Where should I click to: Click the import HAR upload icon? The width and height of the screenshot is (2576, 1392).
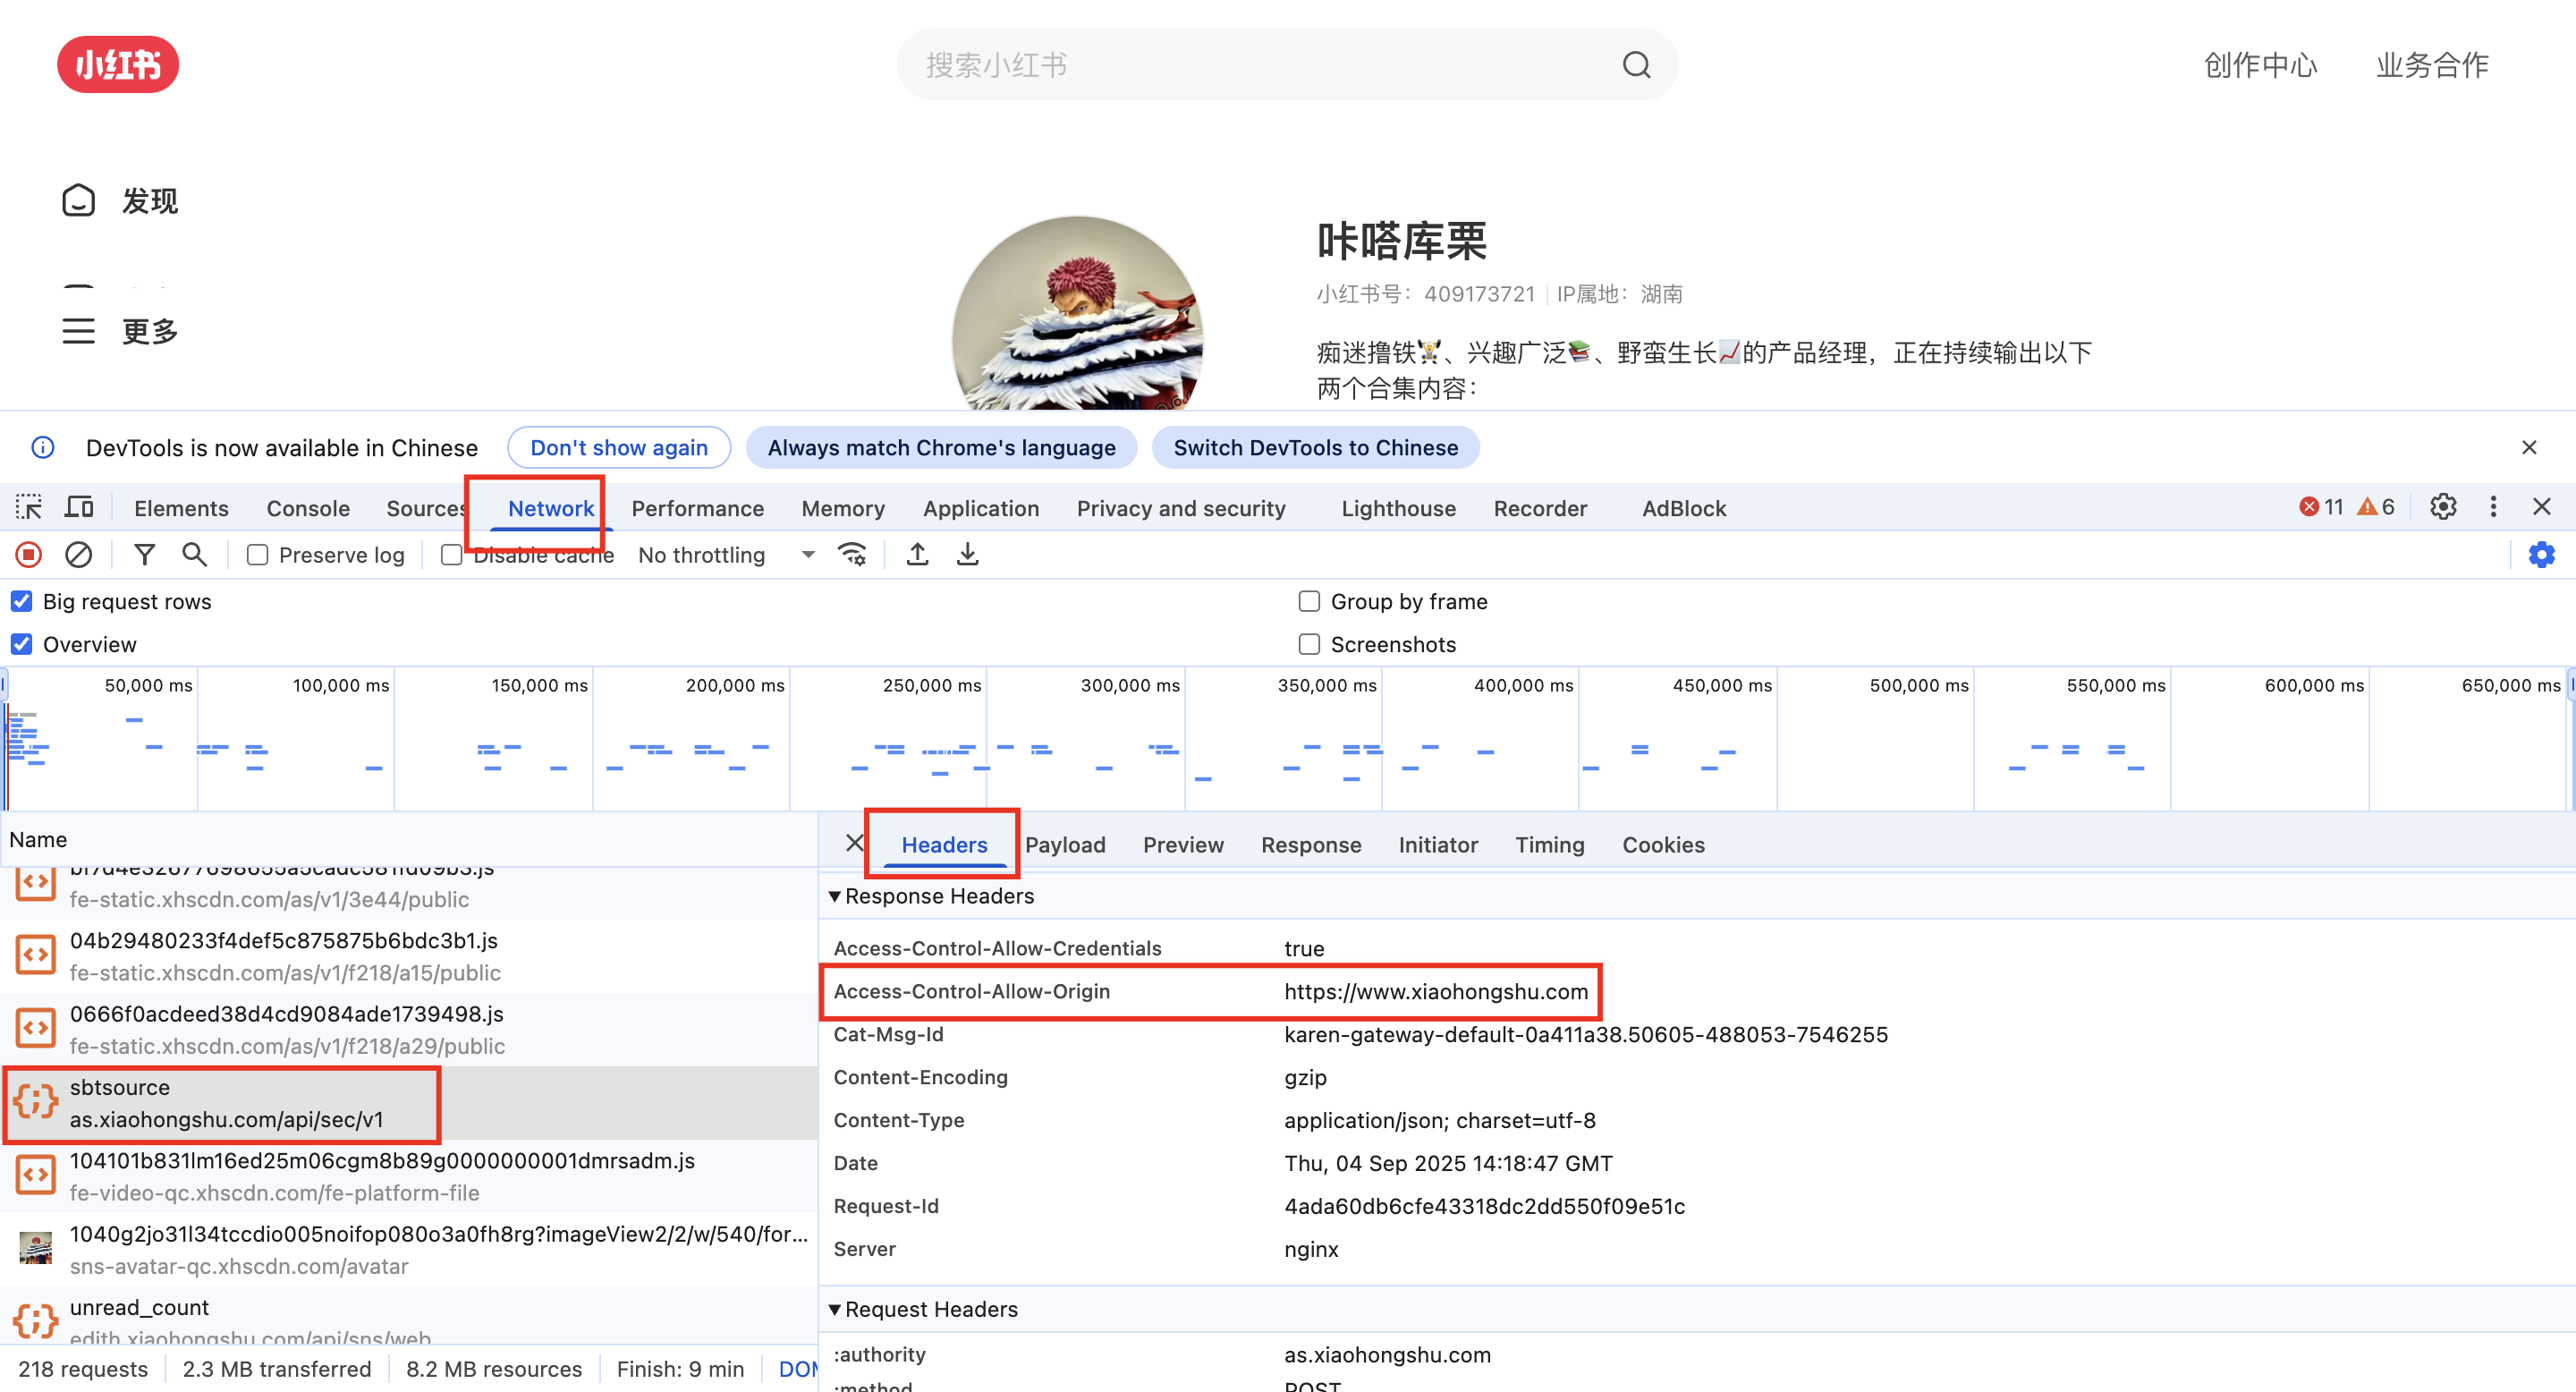coord(917,555)
